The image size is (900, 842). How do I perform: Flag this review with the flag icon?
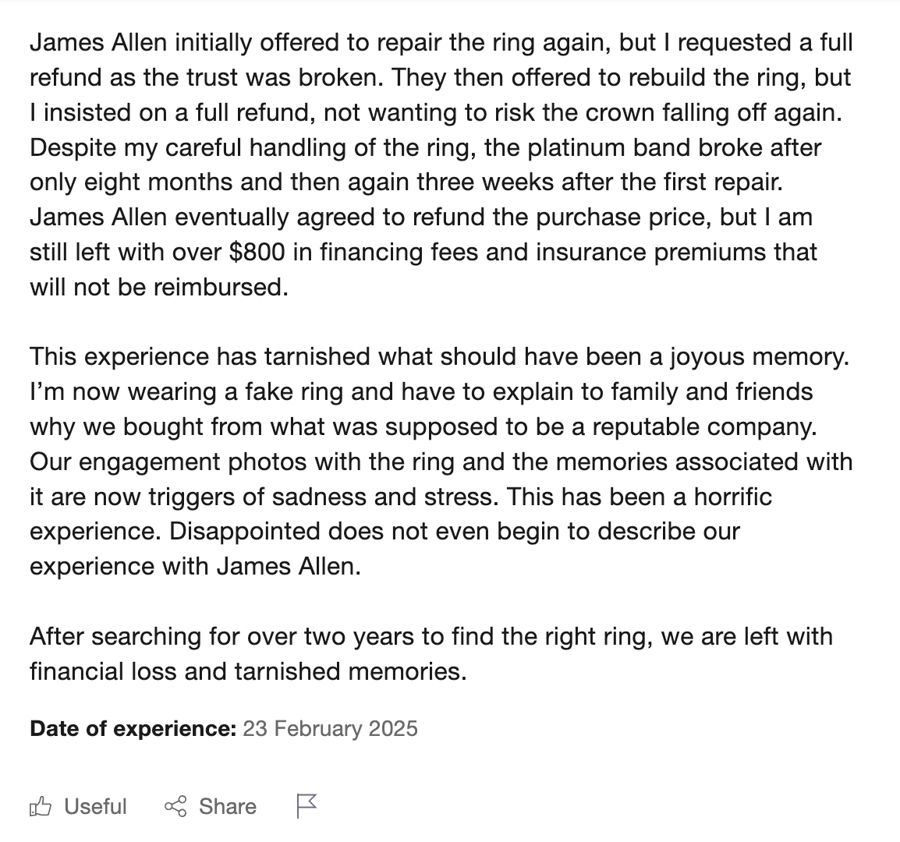pyautogui.click(x=307, y=806)
